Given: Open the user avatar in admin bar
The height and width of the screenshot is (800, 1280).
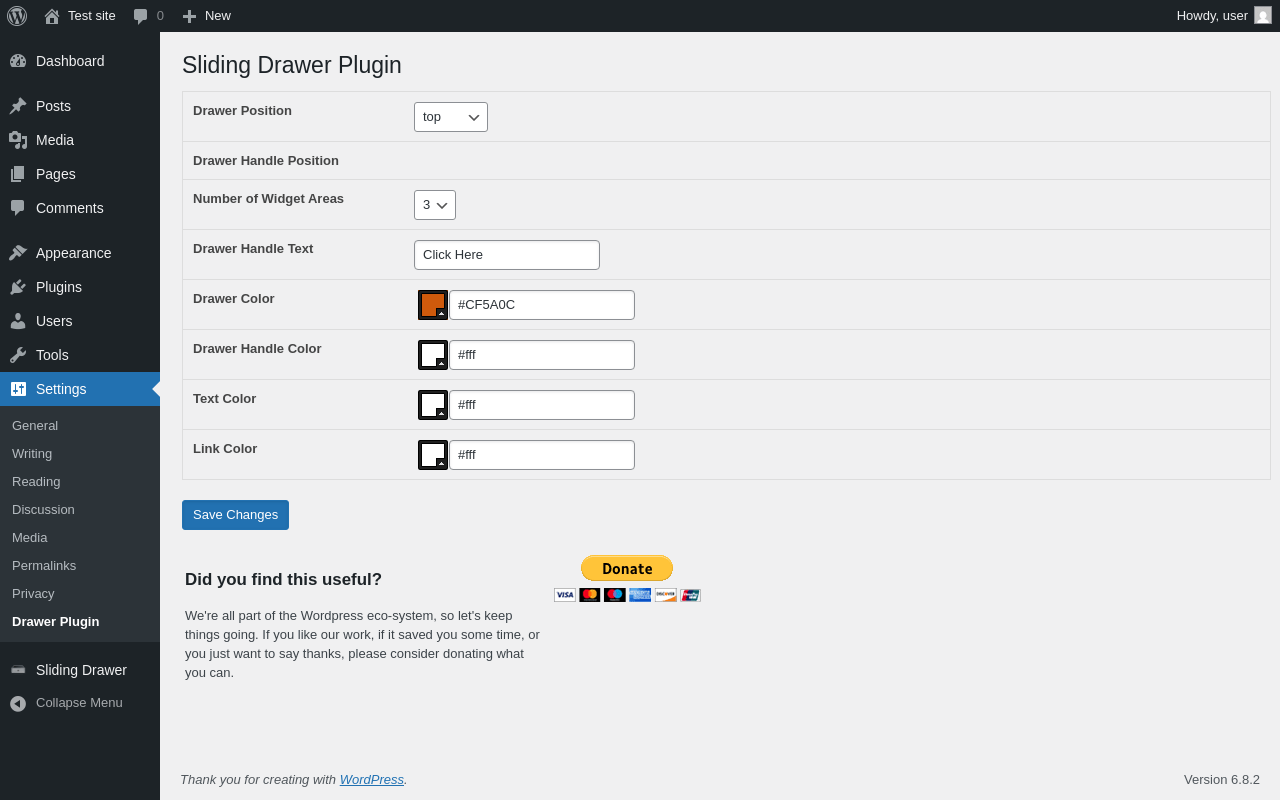Looking at the screenshot, I should 1263,15.
